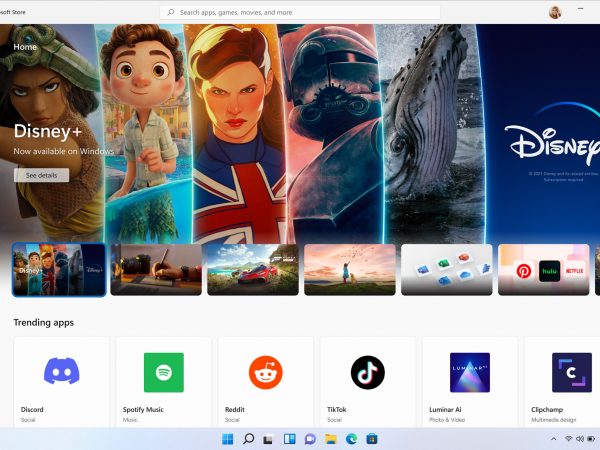Open Chat icon on taskbar
The width and height of the screenshot is (600, 450).
(310, 439)
